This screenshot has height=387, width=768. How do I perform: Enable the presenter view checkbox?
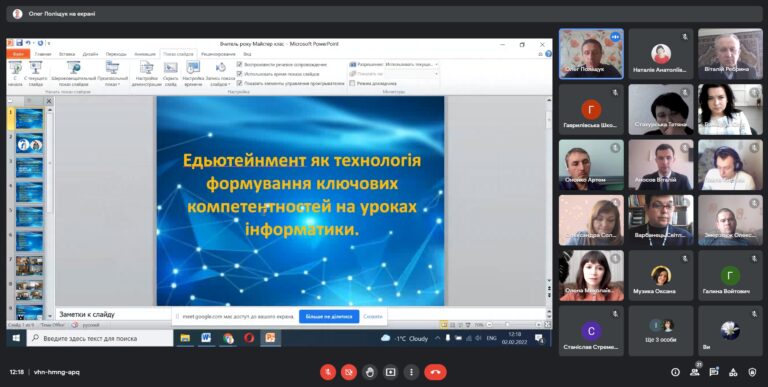point(352,83)
